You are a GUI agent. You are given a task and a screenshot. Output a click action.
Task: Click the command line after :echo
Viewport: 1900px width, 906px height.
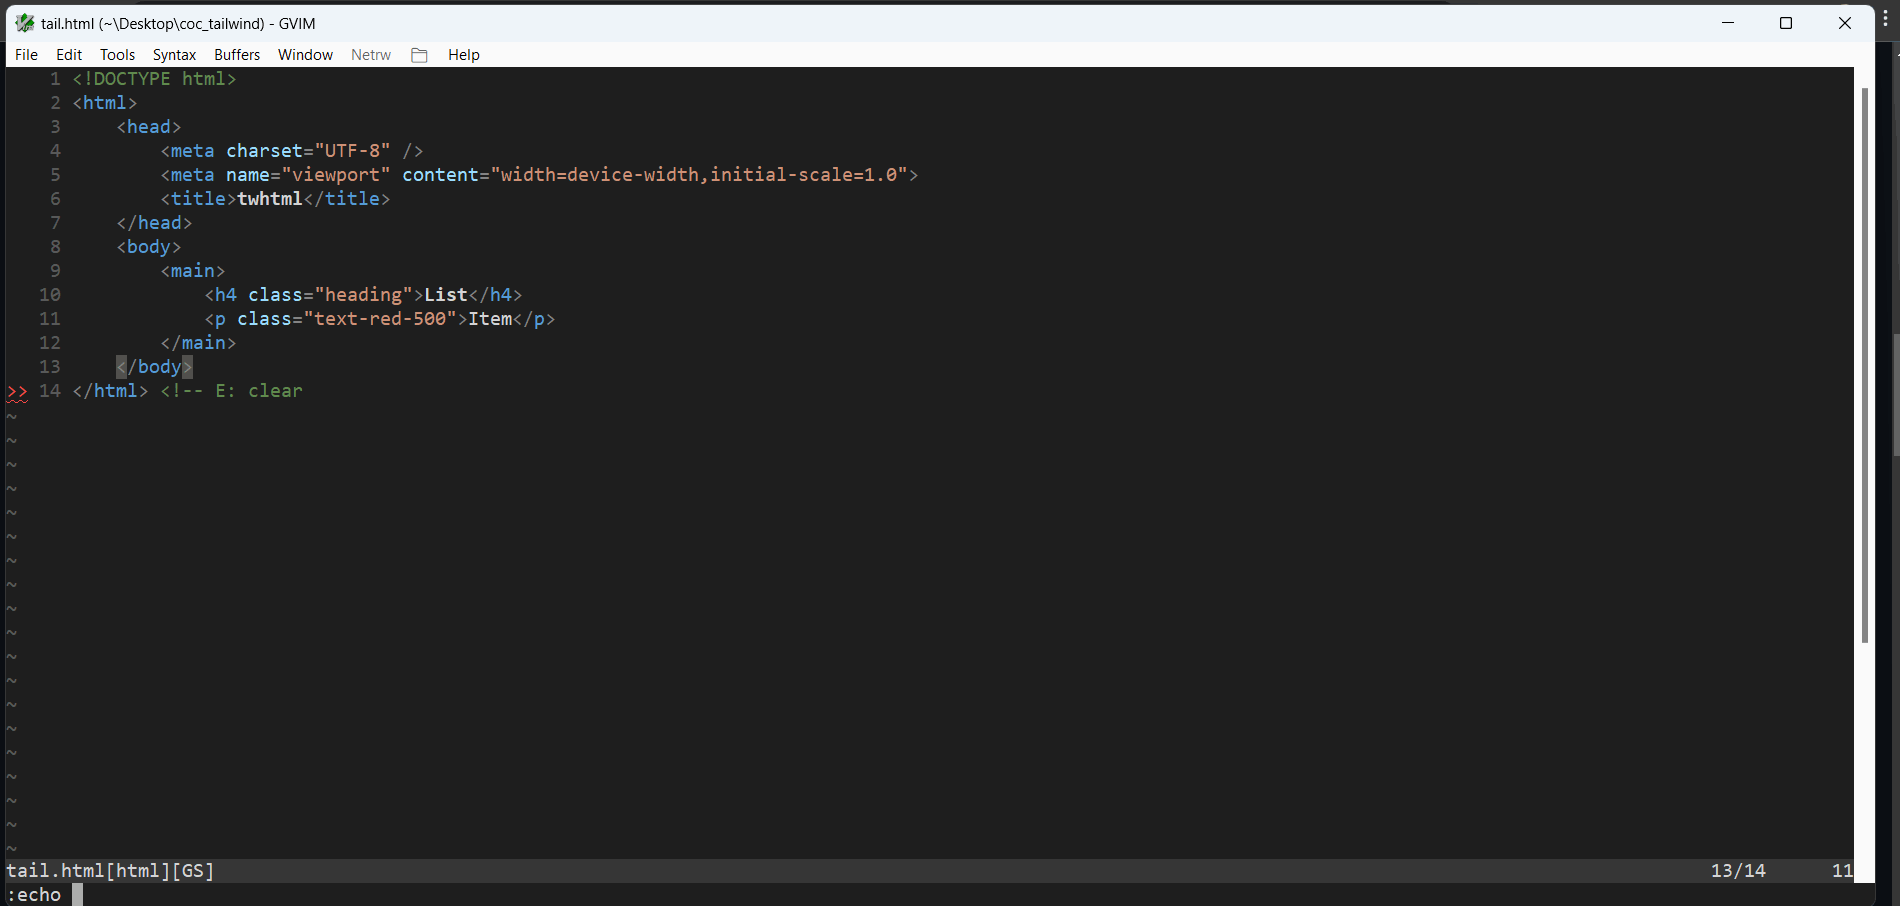78,894
